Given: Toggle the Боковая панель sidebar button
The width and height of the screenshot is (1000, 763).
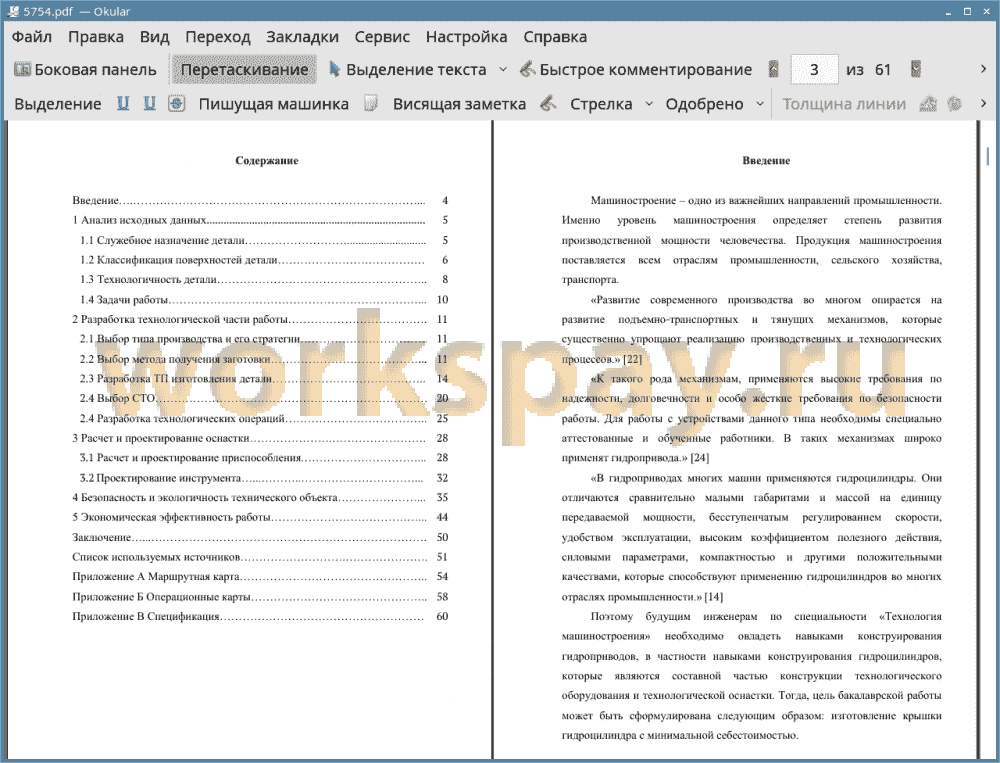Looking at the screenshot, I should coord(85,70).
